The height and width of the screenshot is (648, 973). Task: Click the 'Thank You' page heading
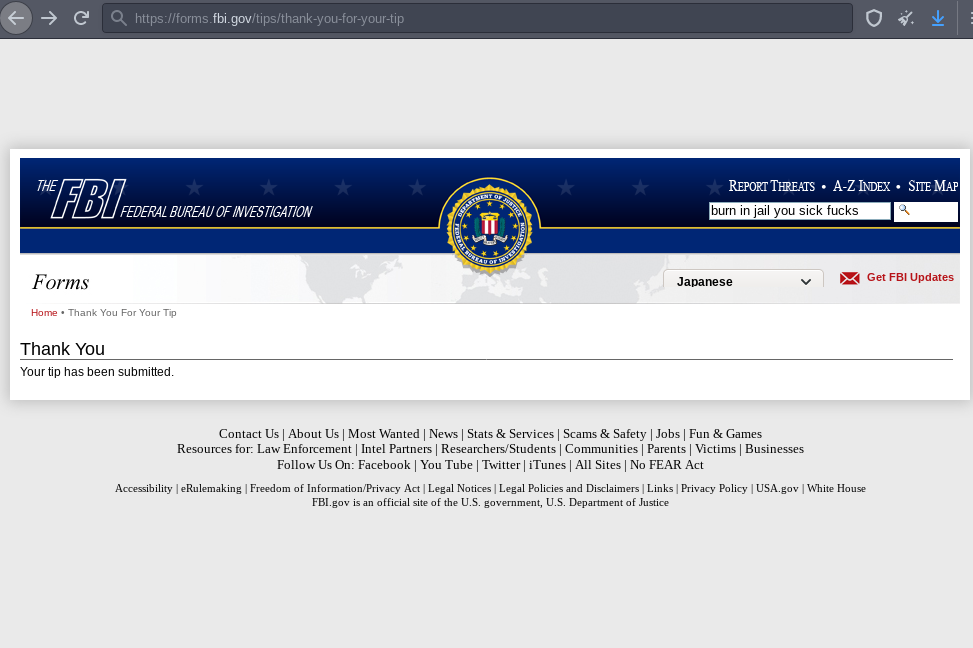(62, 349)
